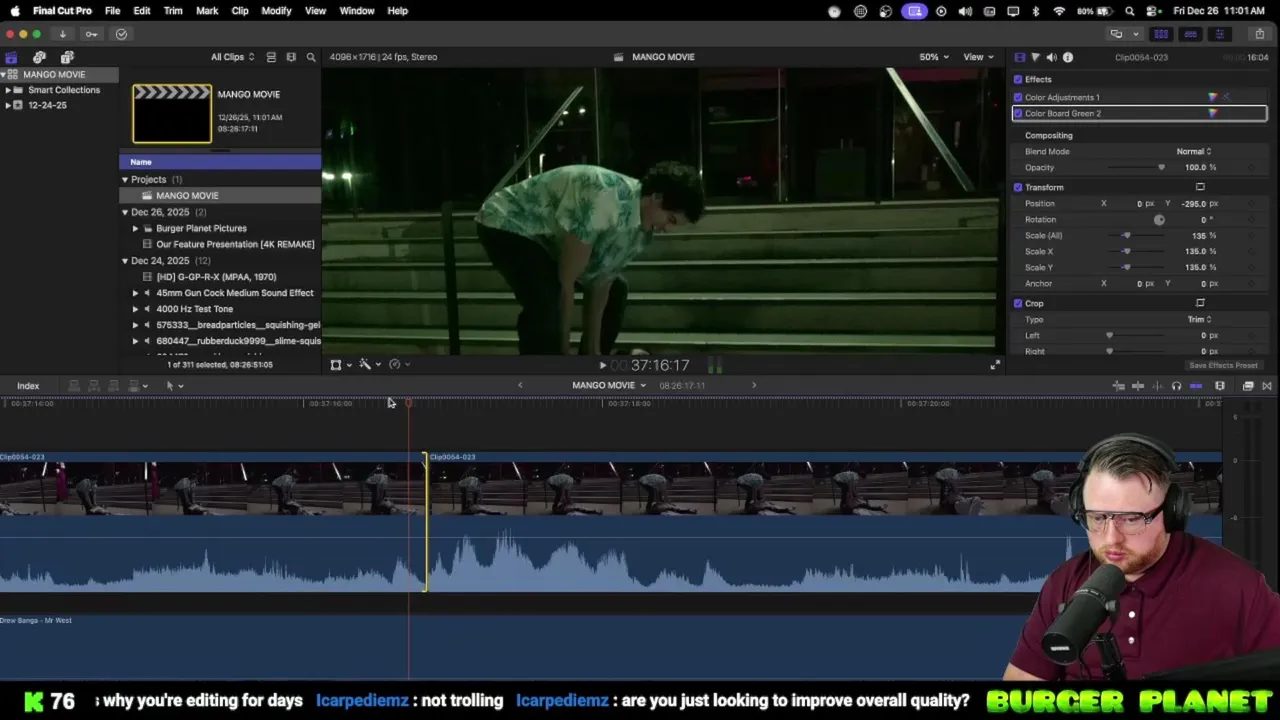This screenshot has height=720, width=1280.
Task: Open the Trim menu
Action: point(173,11)
